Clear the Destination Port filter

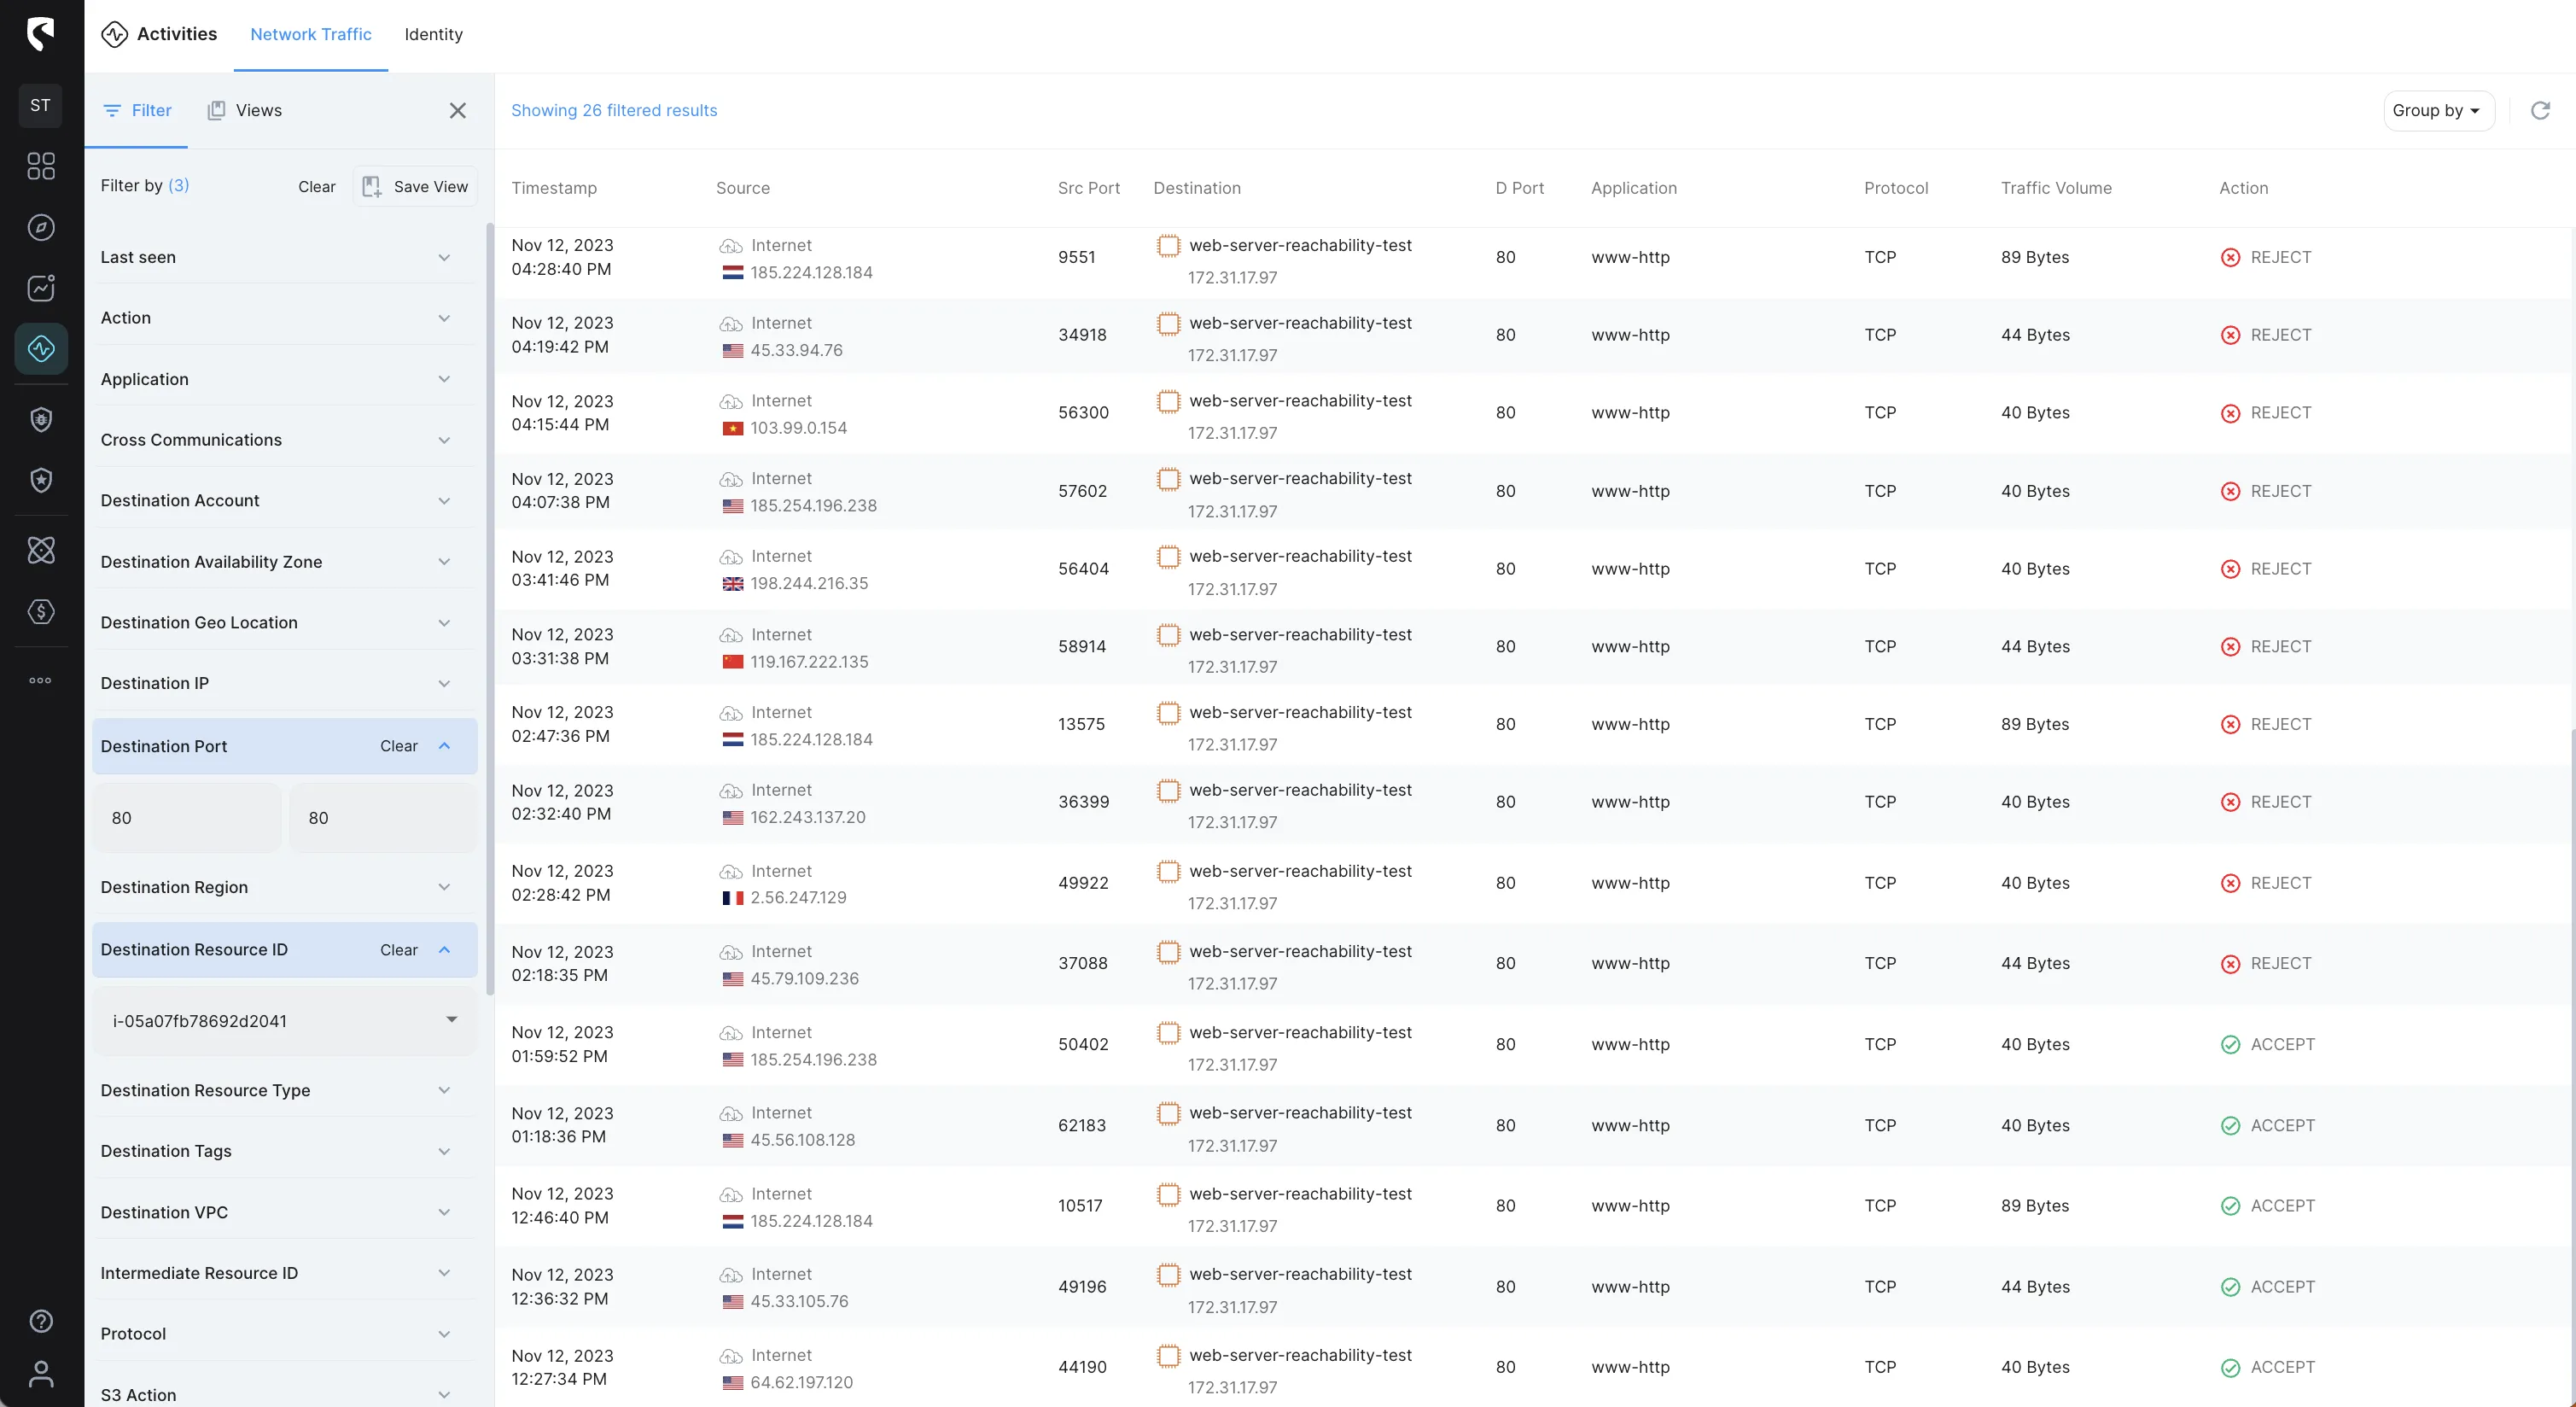click(x=399, y=746)
